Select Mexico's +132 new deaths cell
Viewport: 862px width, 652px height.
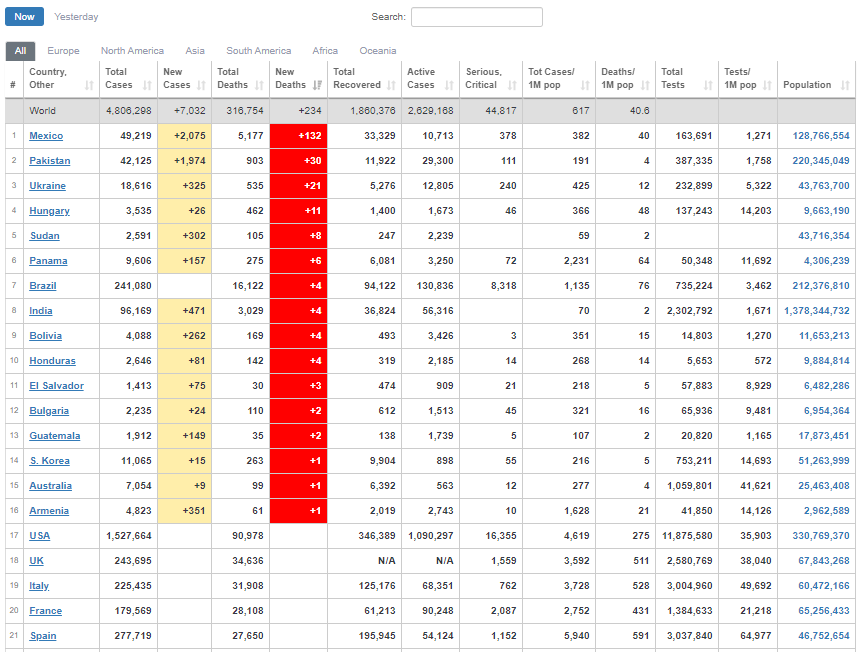(x=299, y=136)
